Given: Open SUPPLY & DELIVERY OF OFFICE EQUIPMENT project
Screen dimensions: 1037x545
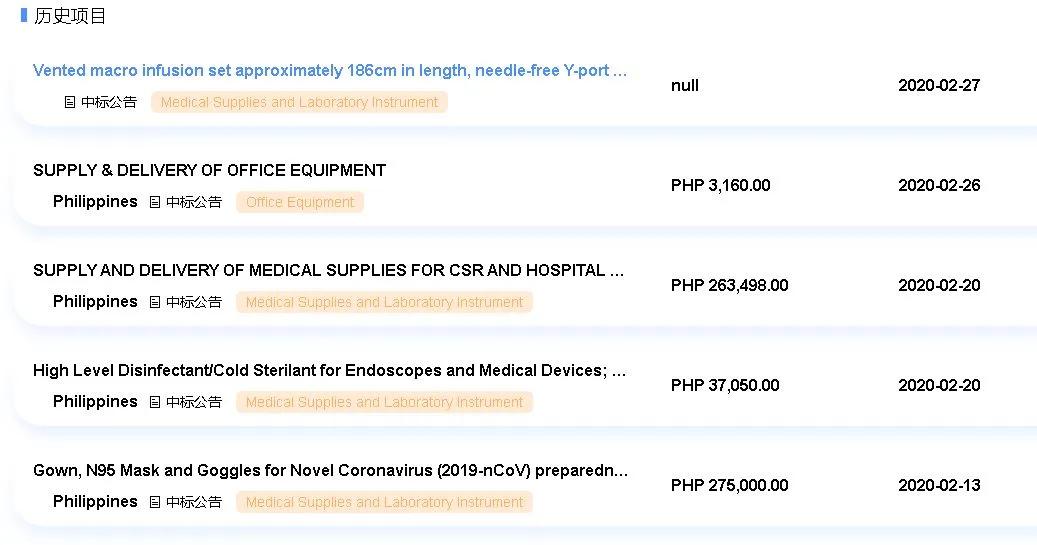Looking at the screenshot, I should click(x=209, y=170).
